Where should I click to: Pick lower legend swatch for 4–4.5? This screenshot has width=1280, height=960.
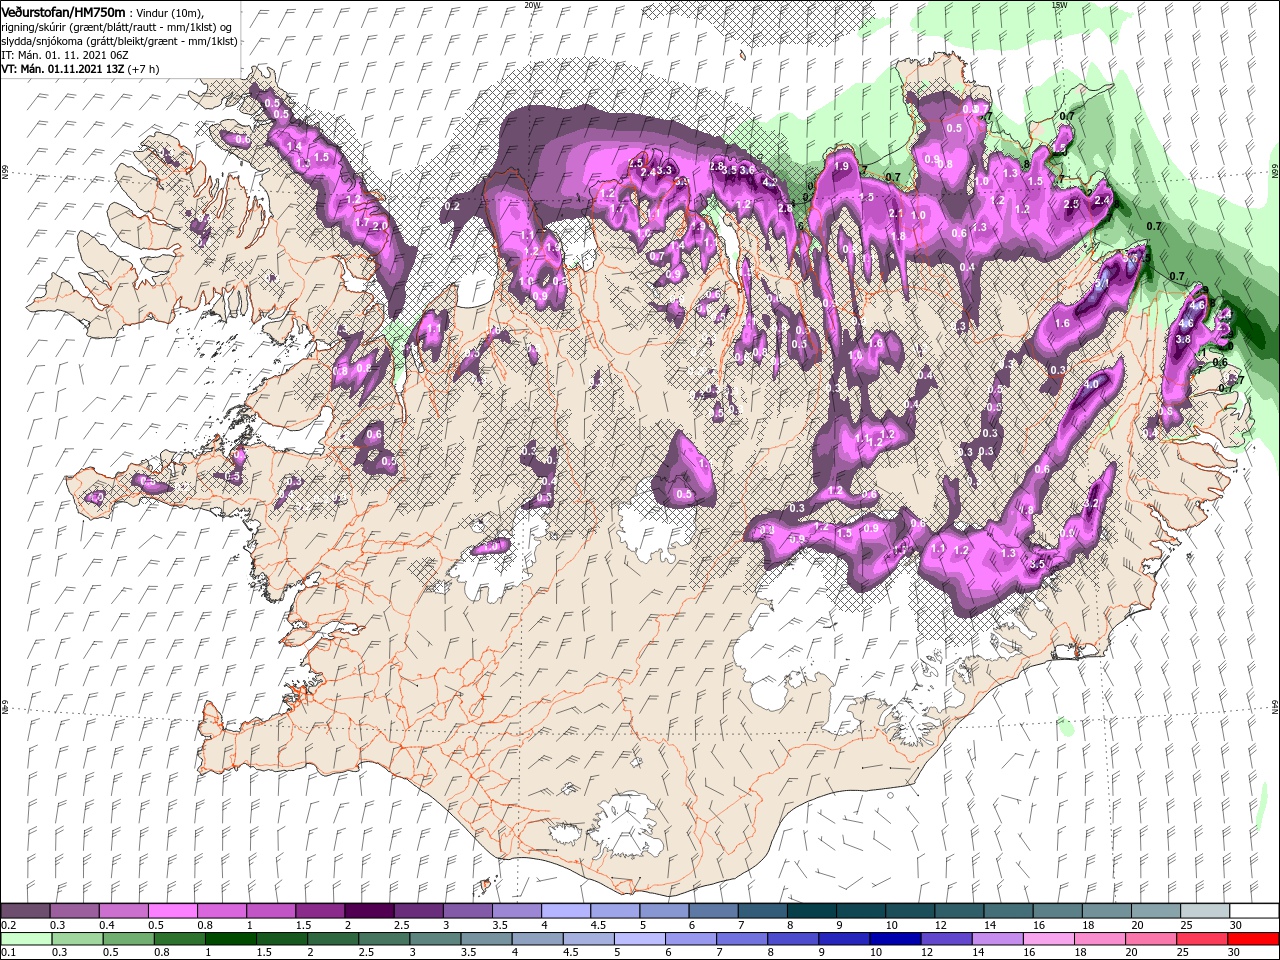point(537,939)
